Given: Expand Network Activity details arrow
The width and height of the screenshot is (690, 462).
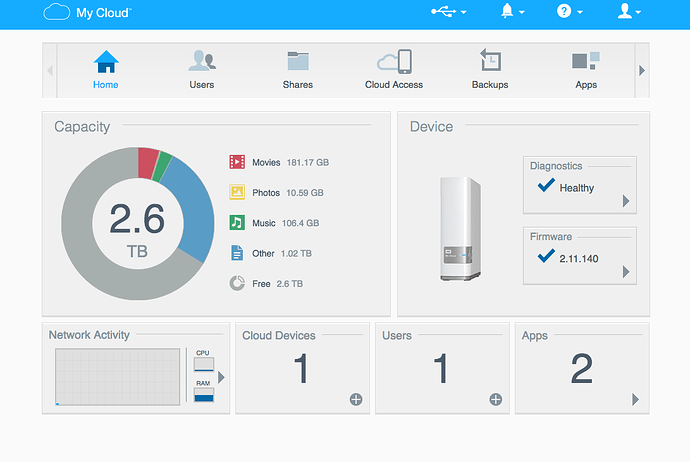Looking at the screenshot, I should click(x=221, y=377).
